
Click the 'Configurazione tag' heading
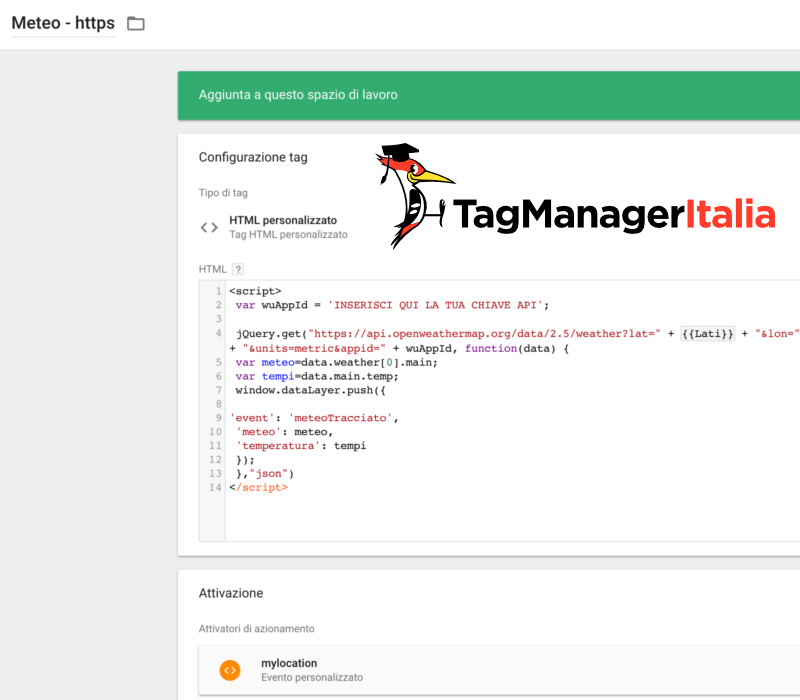pyautogui.click(x=253, y=157)
